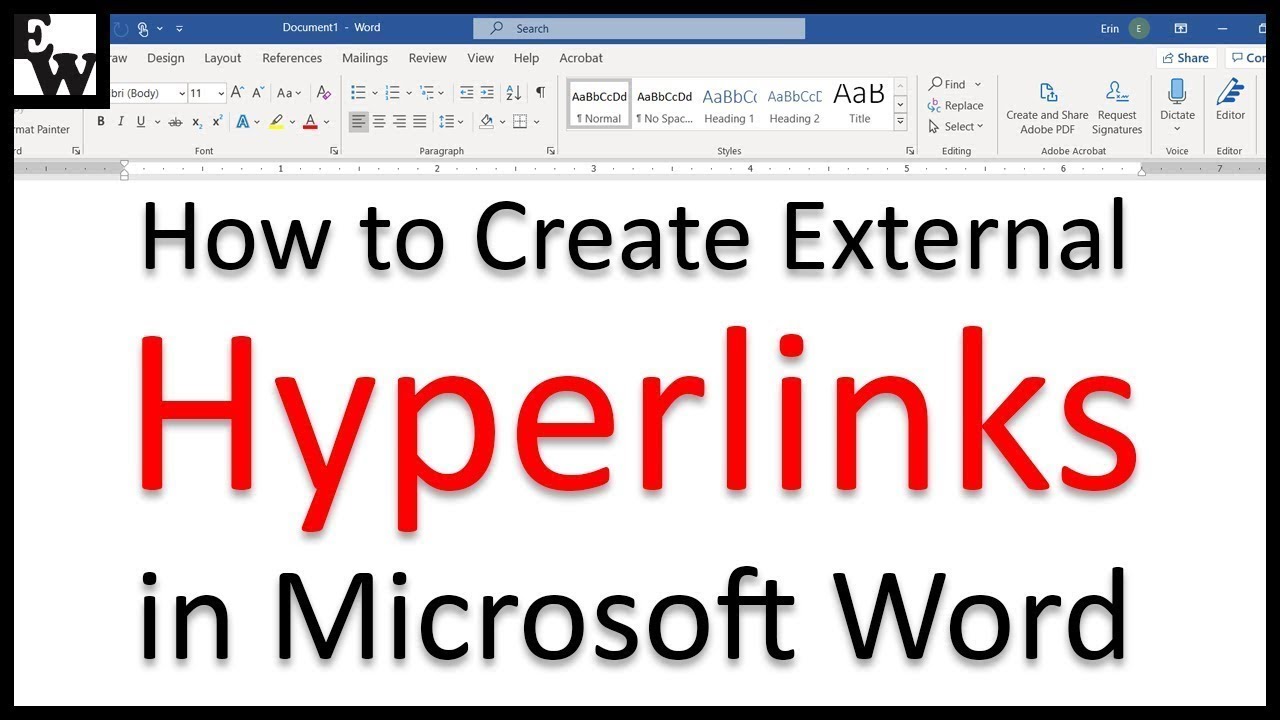Screen dimensions: 1280x720
Task: Open line spacing options
Action: [450, 122]
